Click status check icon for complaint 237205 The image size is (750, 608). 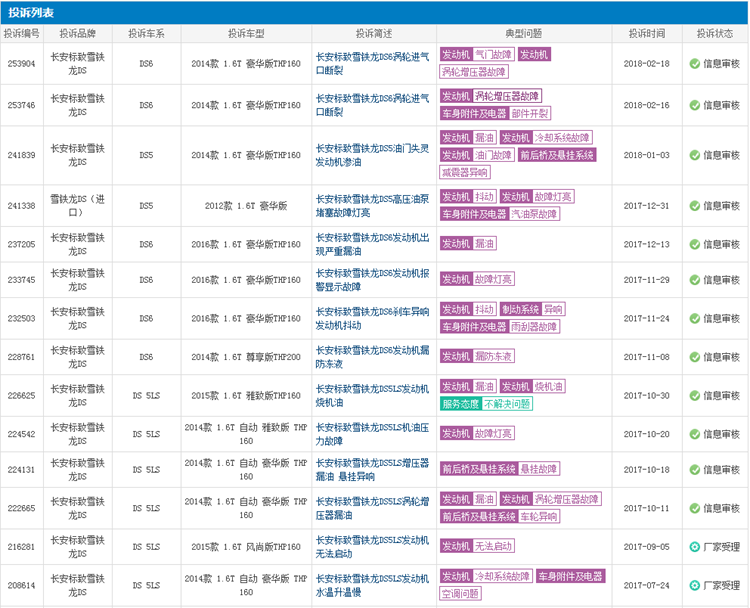pos(695,244)
